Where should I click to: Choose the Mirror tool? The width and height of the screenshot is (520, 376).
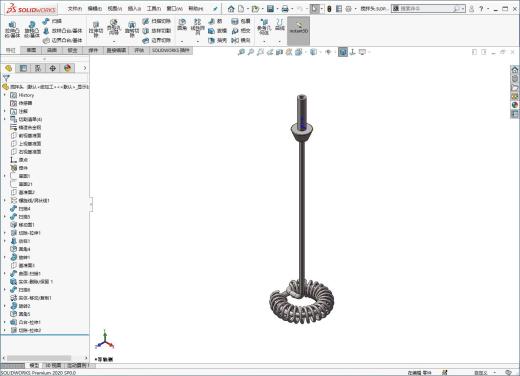point(241,40)
